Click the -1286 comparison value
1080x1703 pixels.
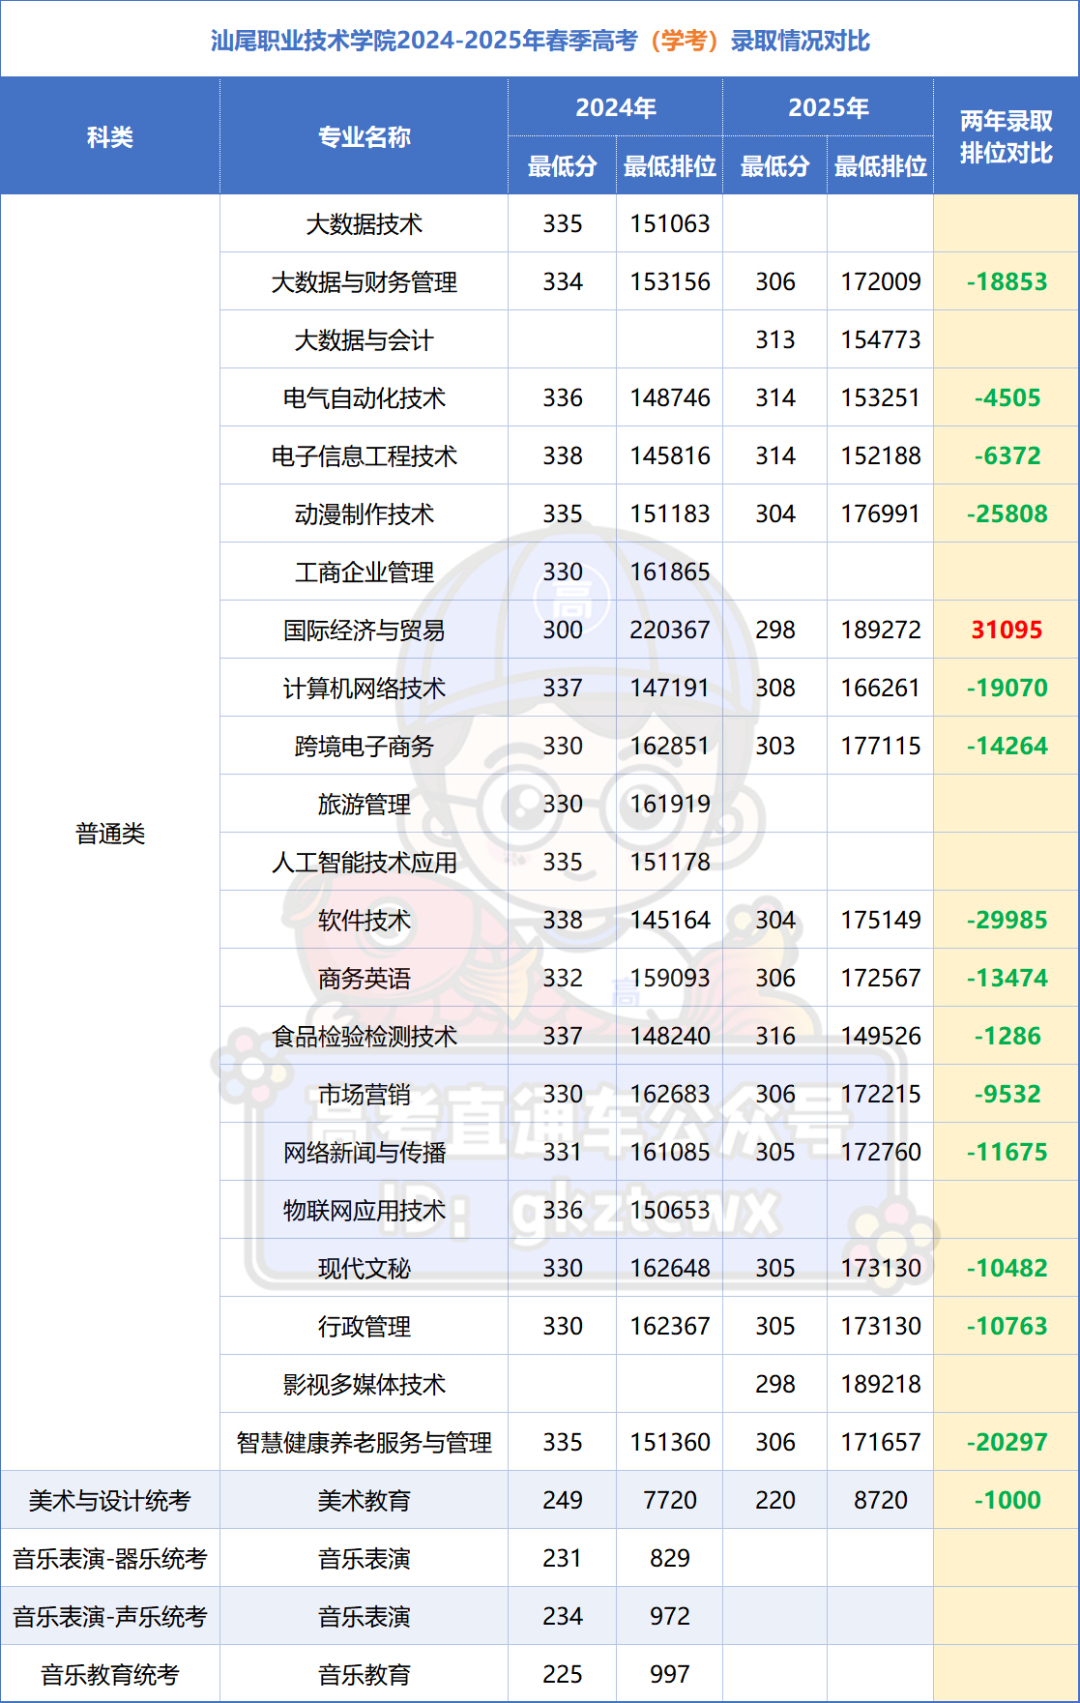pos(1006,1036)
